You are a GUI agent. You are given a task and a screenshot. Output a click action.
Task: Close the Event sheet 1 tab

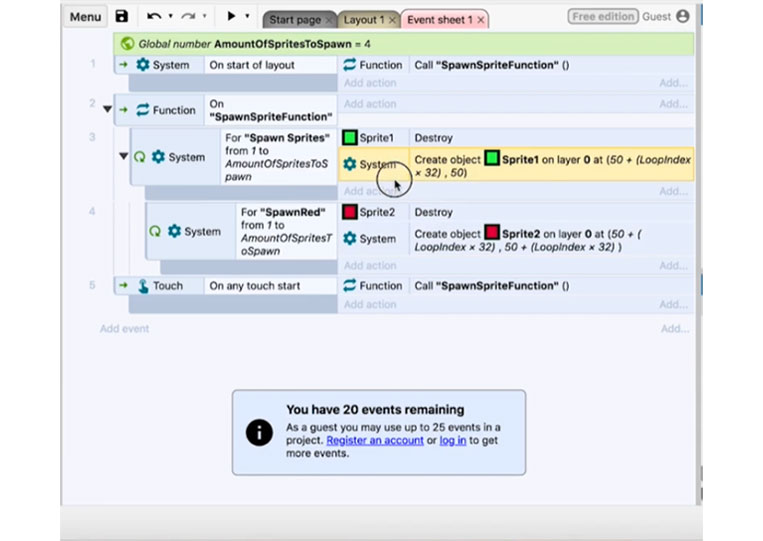click(481, 20)
